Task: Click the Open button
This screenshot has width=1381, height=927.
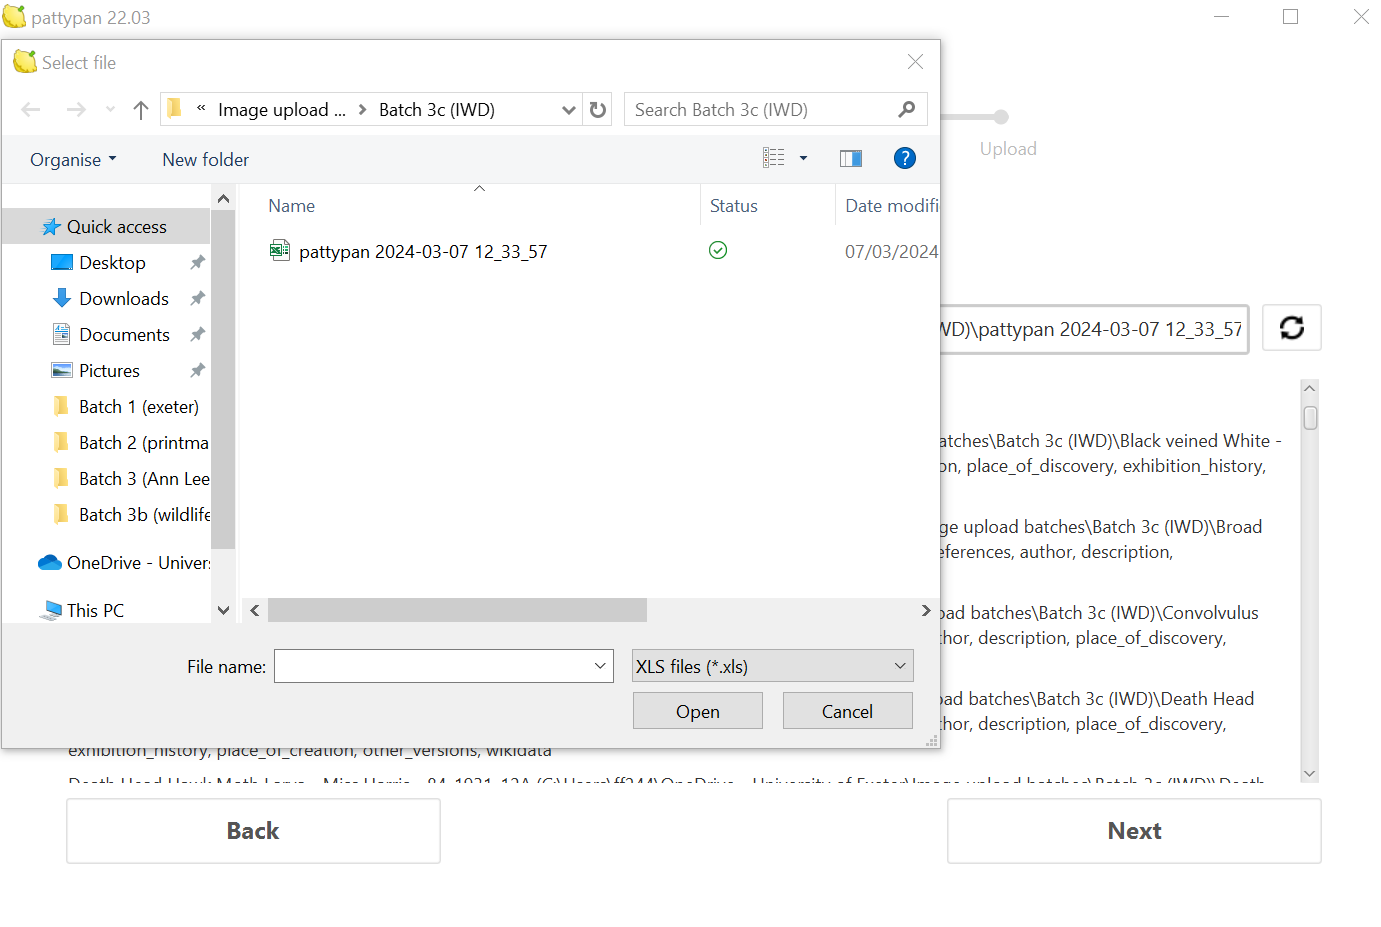Action: pos(698,711)
